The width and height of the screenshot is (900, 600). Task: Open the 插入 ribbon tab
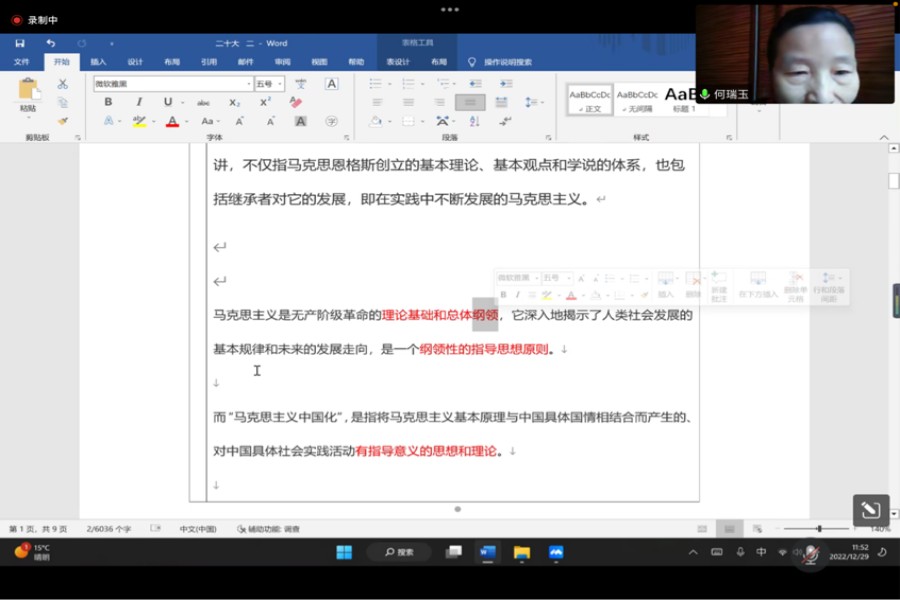click(98, 62)
